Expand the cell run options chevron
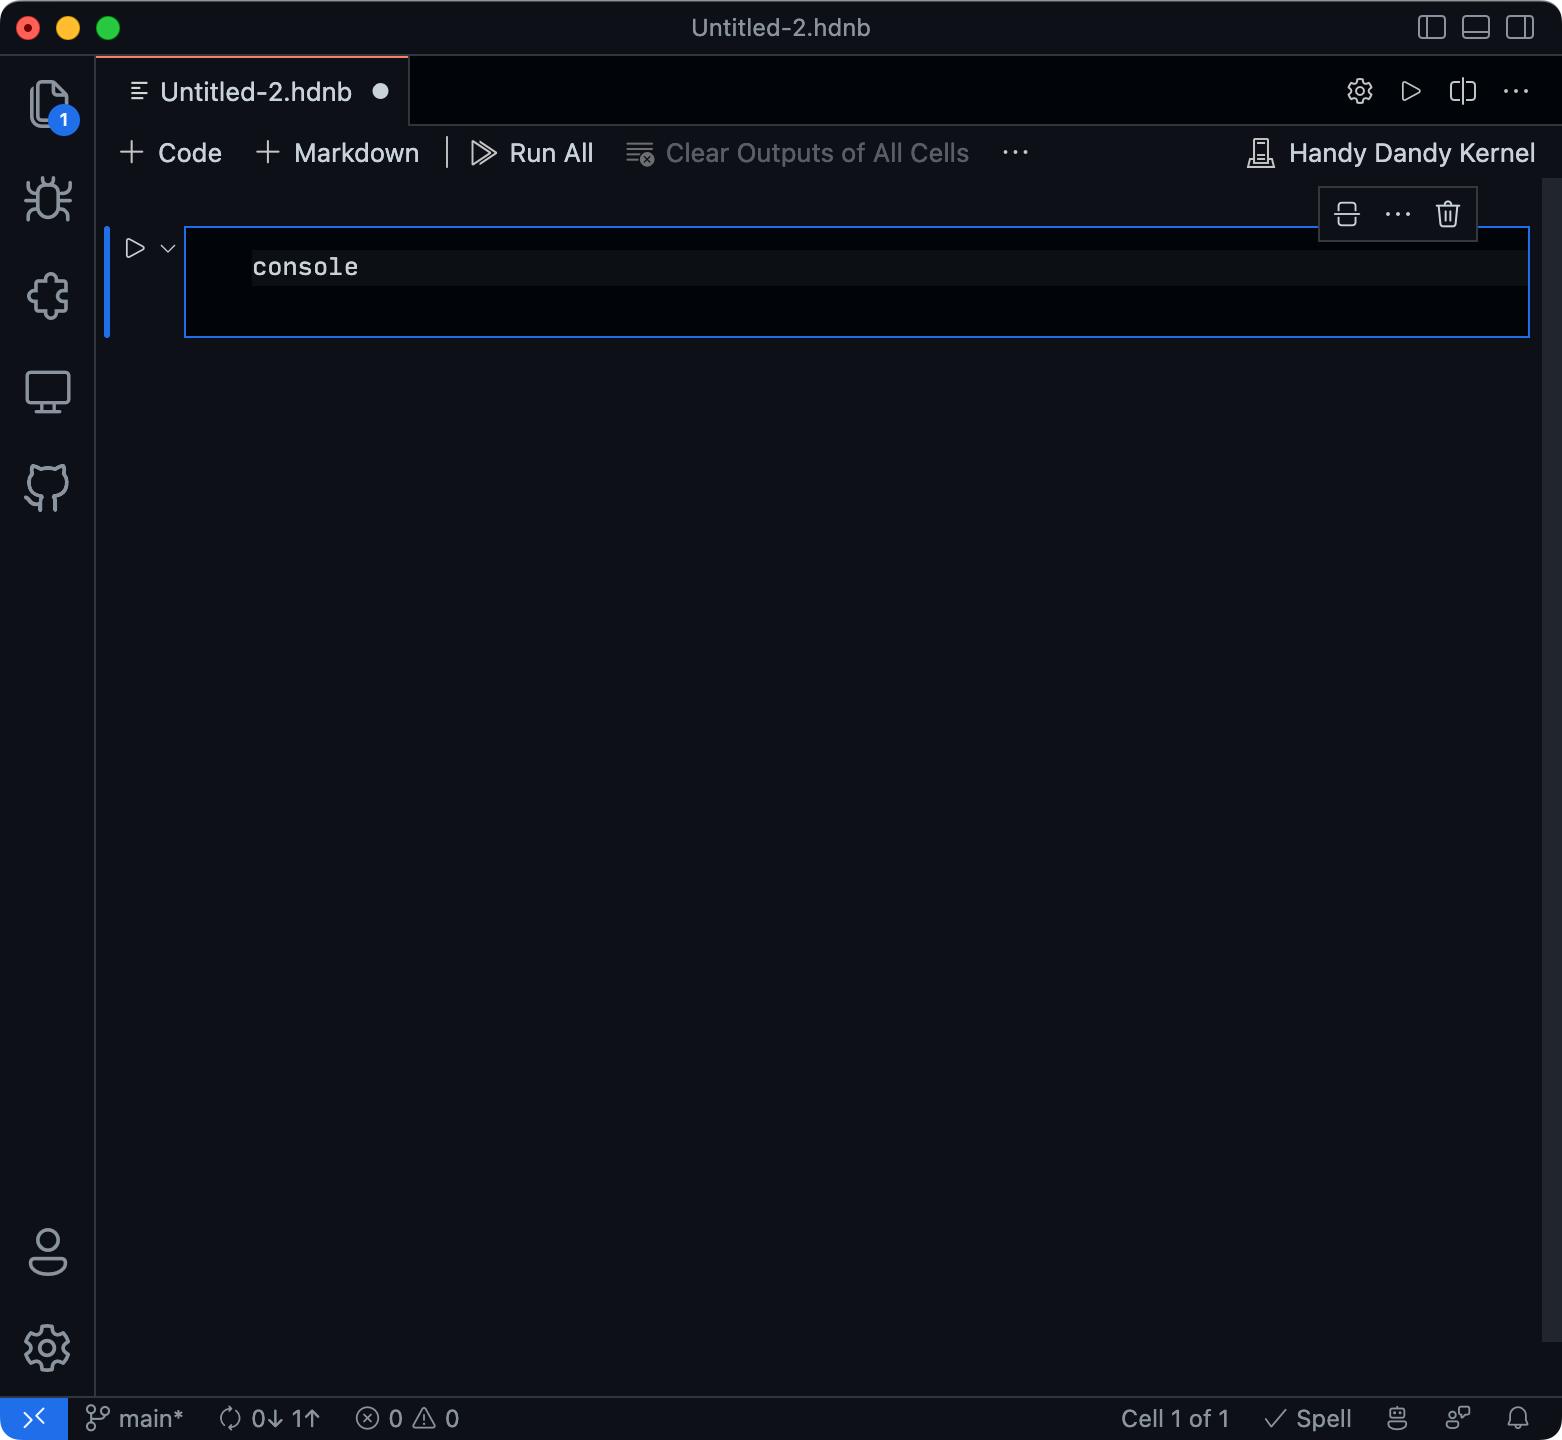1562x1440 pixels. pos(168,248)
